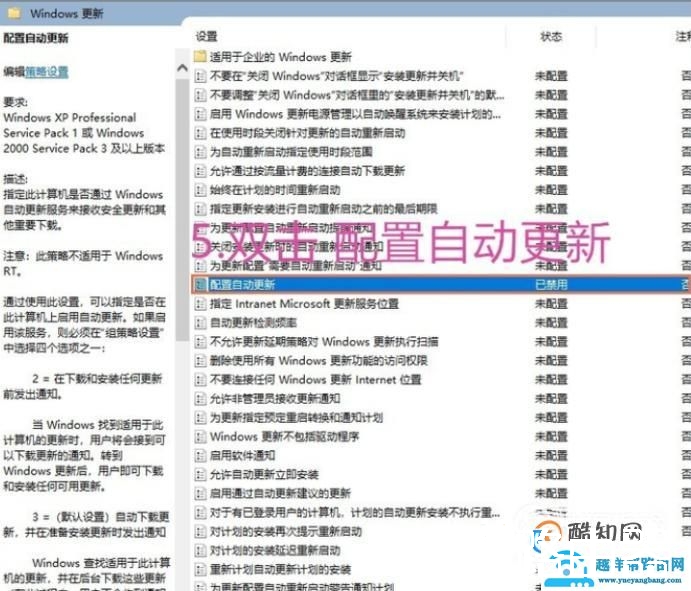Click the Windows 更新 header folder icon
Viewport: 691px width, 591px height.
(14, 13)
